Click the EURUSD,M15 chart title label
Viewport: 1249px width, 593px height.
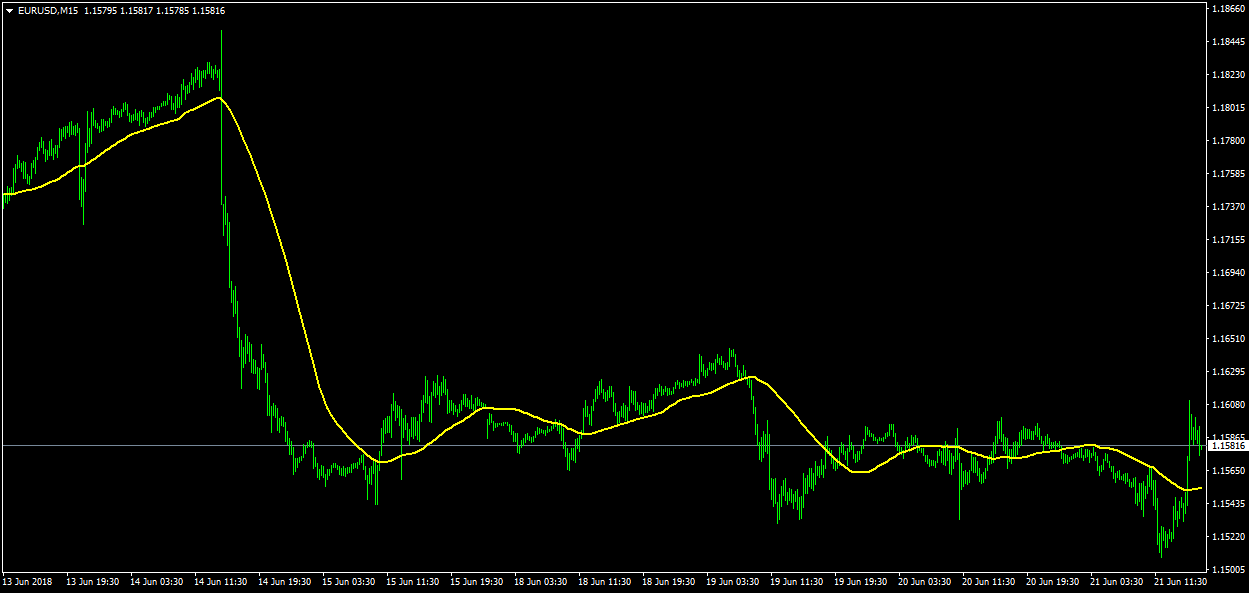tap(47, 11)
